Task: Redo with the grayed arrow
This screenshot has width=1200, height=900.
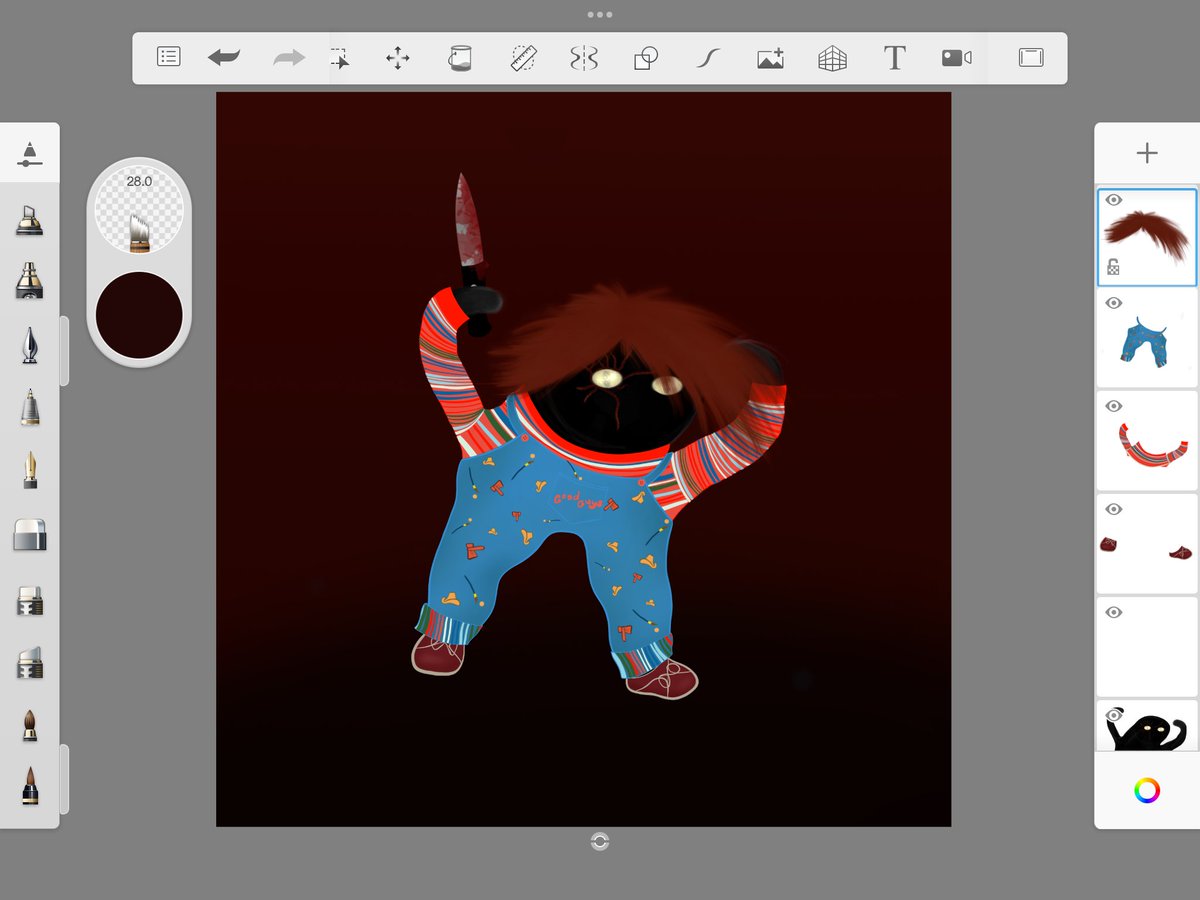Action: tap(289, 58)
